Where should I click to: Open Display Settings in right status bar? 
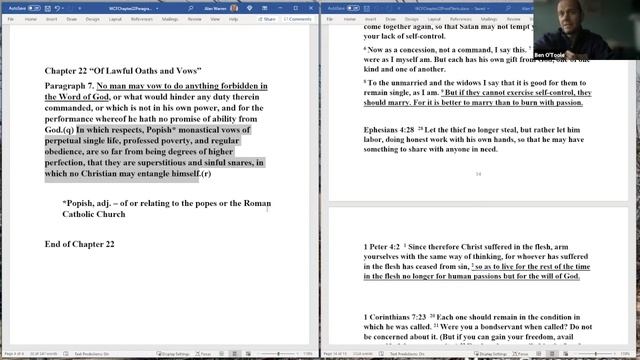490,354
